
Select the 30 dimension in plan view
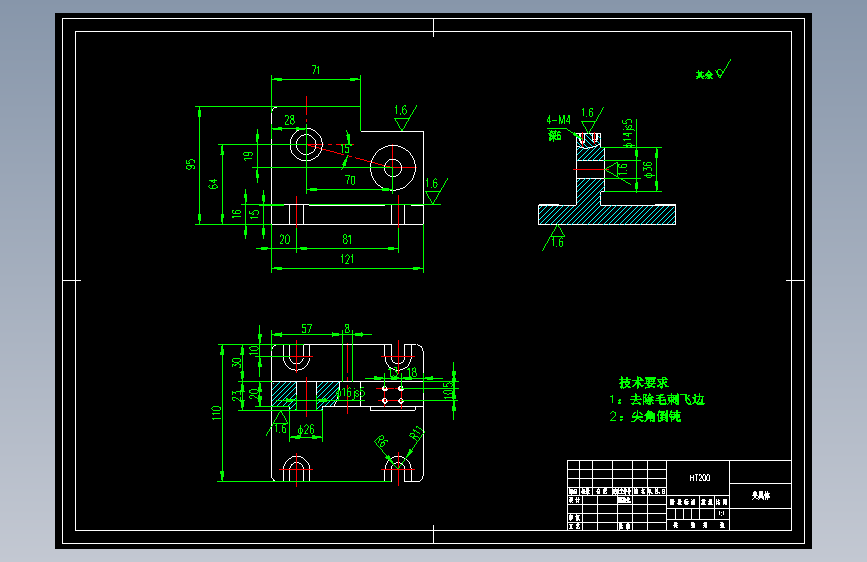(237, 363)
